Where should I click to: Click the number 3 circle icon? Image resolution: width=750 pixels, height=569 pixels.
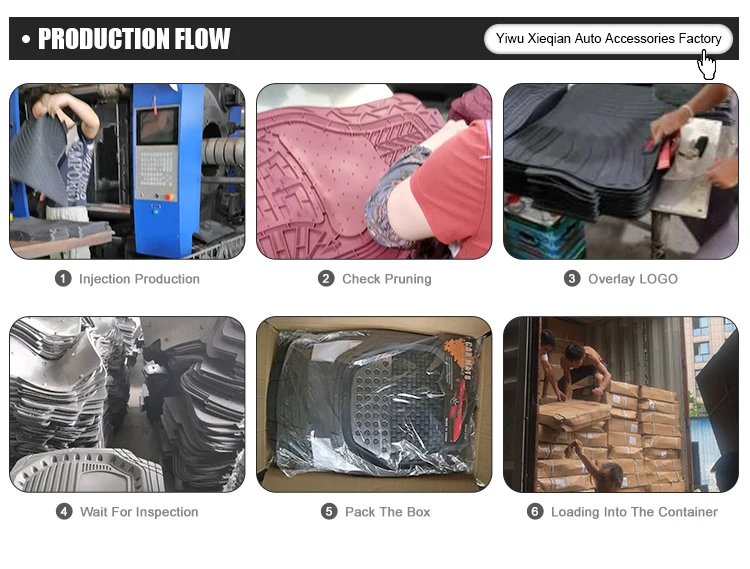[572, 278]
